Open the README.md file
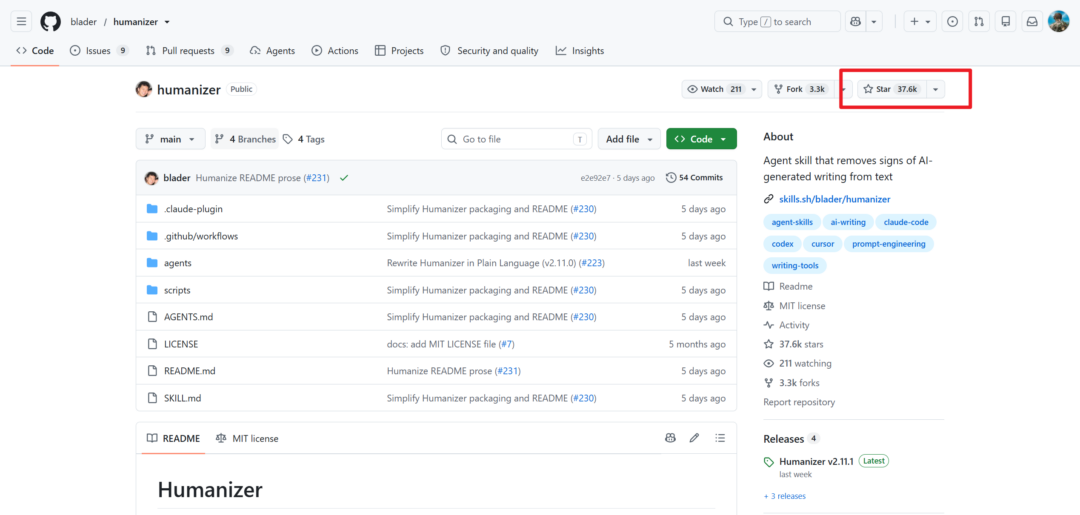The height and width of the screenshot is (515, 1080). [x=189, y=371]
